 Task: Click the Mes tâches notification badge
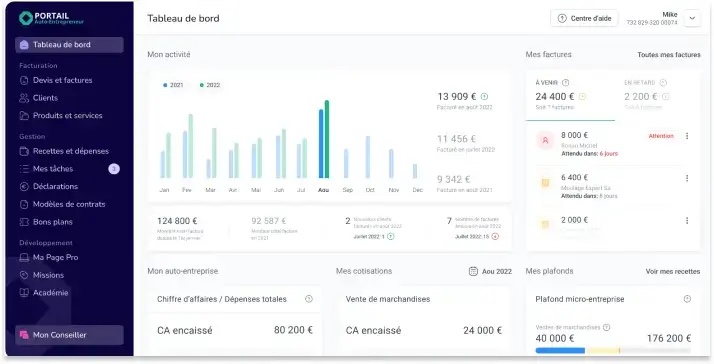pos(114,169)
